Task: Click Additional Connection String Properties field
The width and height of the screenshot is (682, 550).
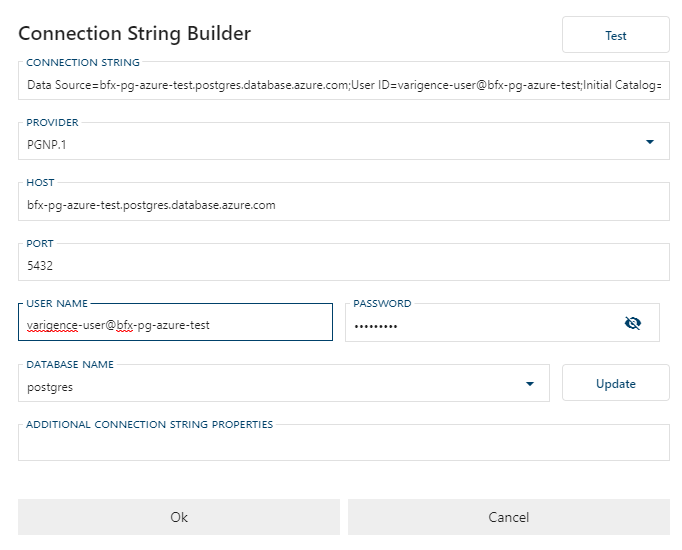Action: pos(344,443)
